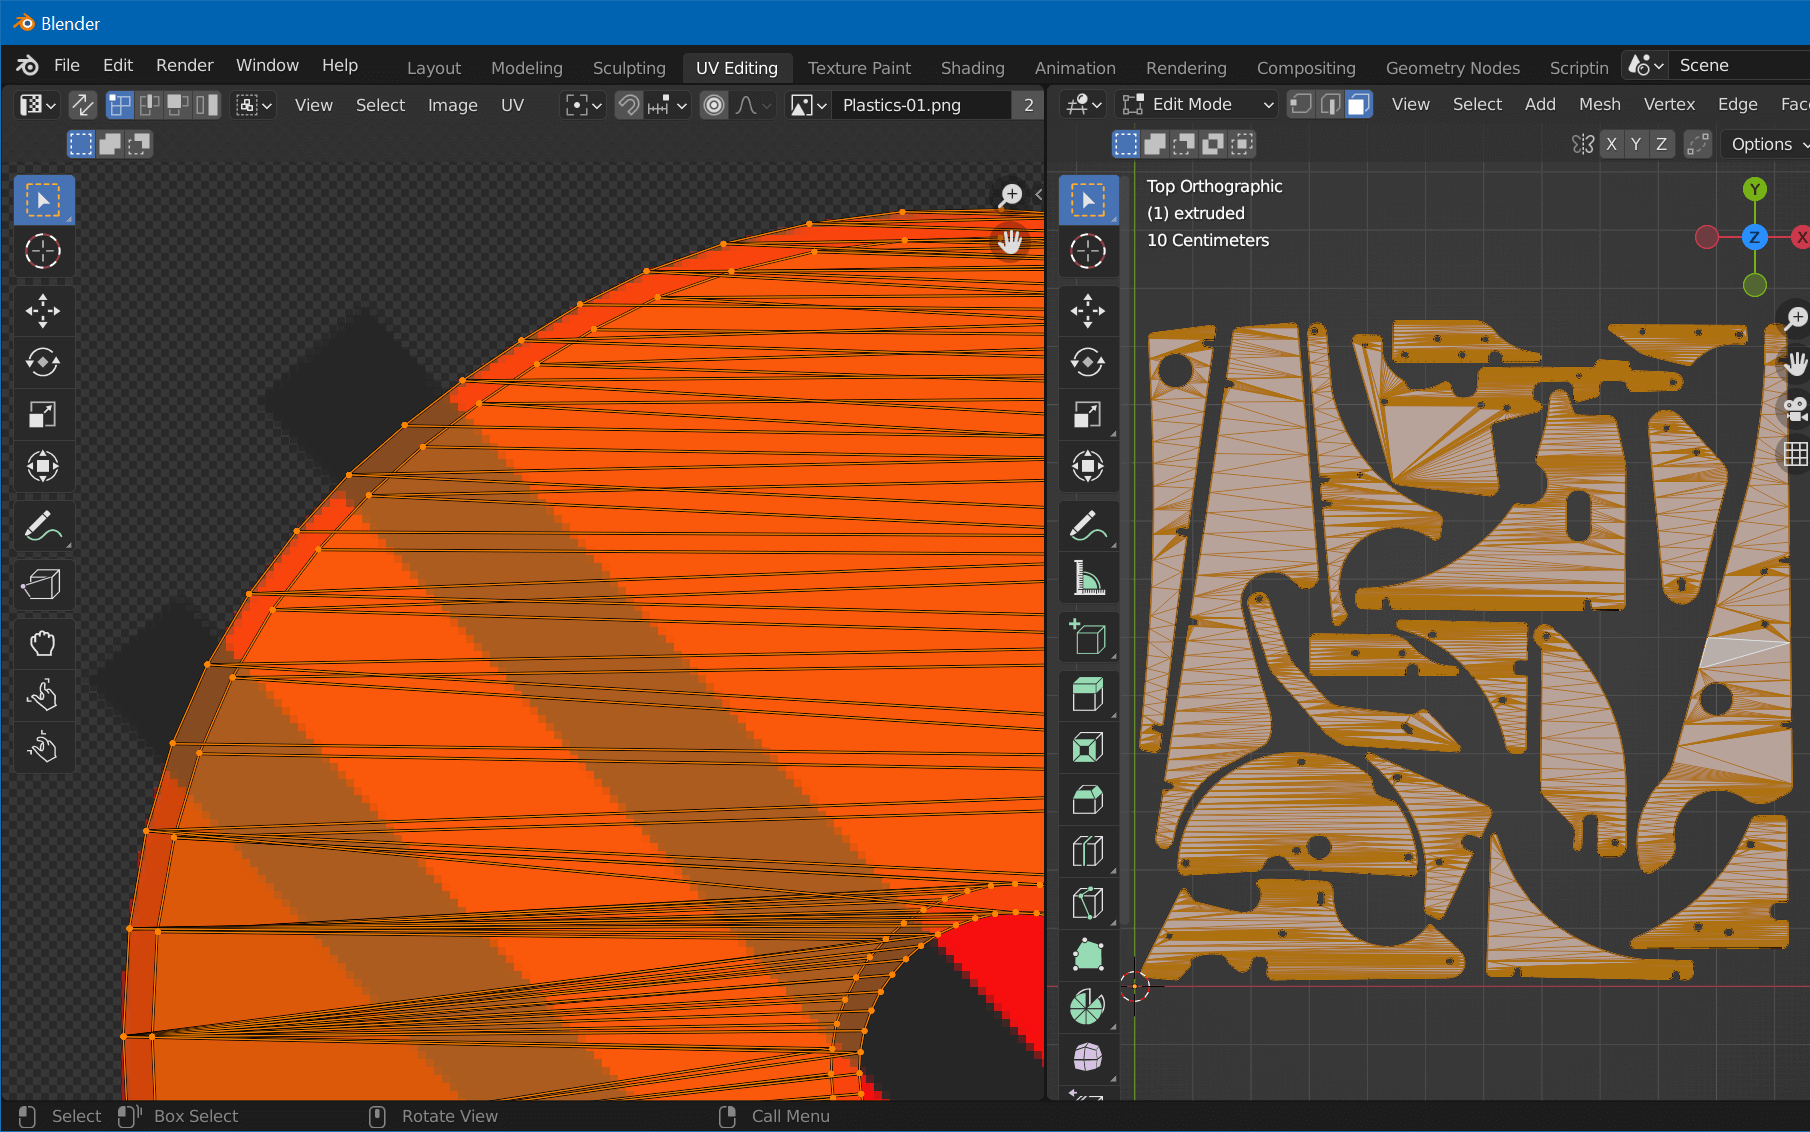Click the viewport camera view icon

pyautogui.click(x=1795, y=409)
